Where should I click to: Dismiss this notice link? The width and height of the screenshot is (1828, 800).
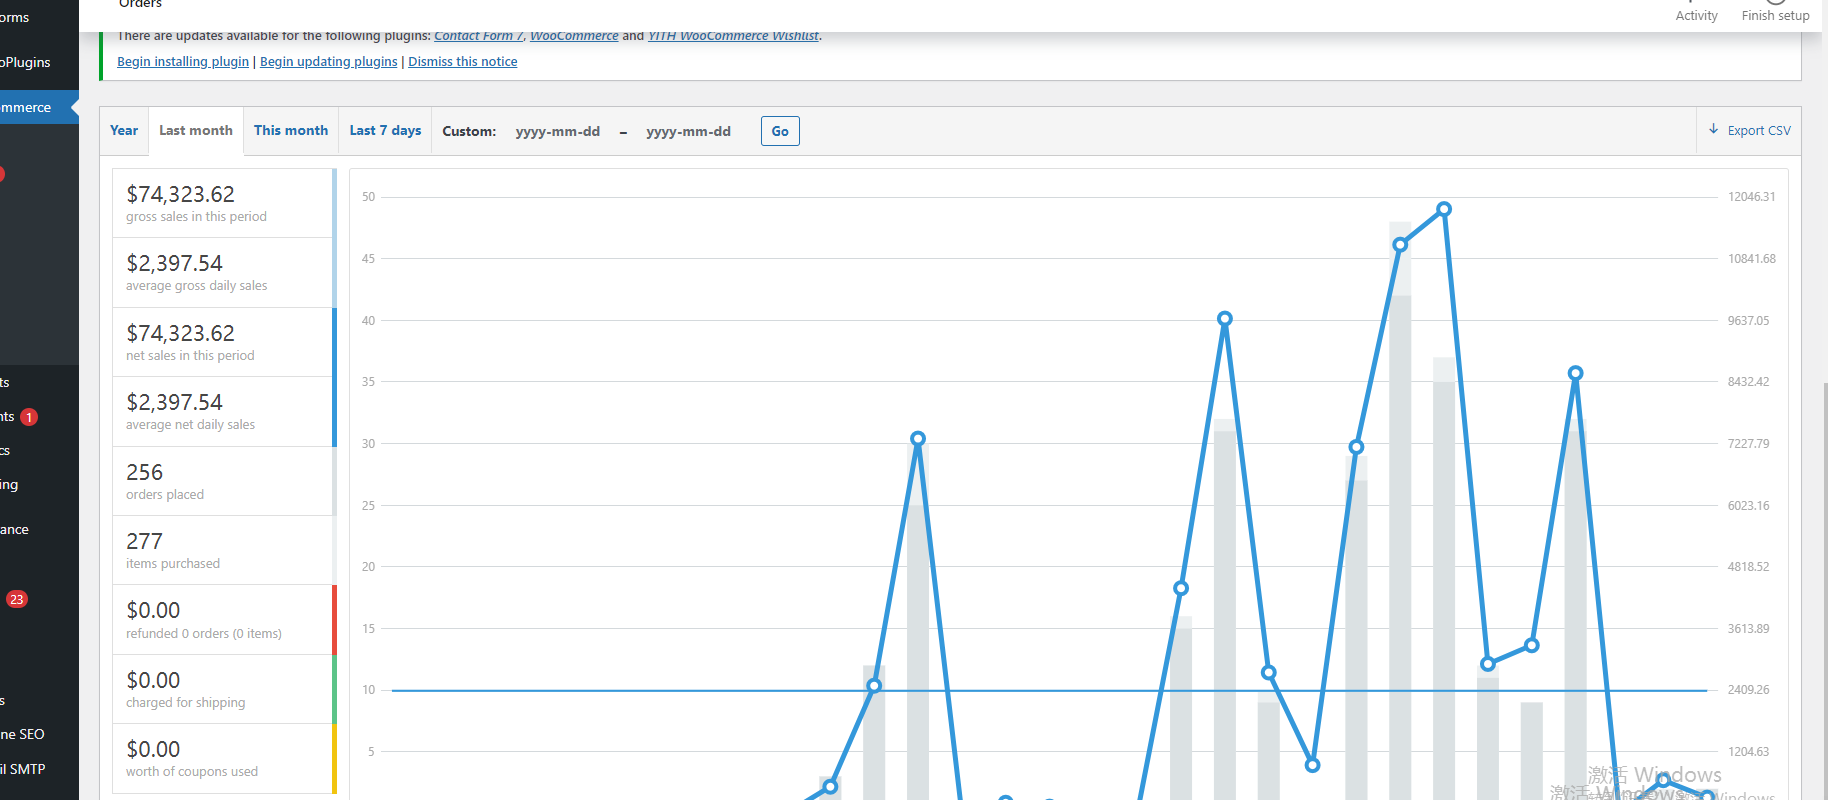tap(463, 62)
